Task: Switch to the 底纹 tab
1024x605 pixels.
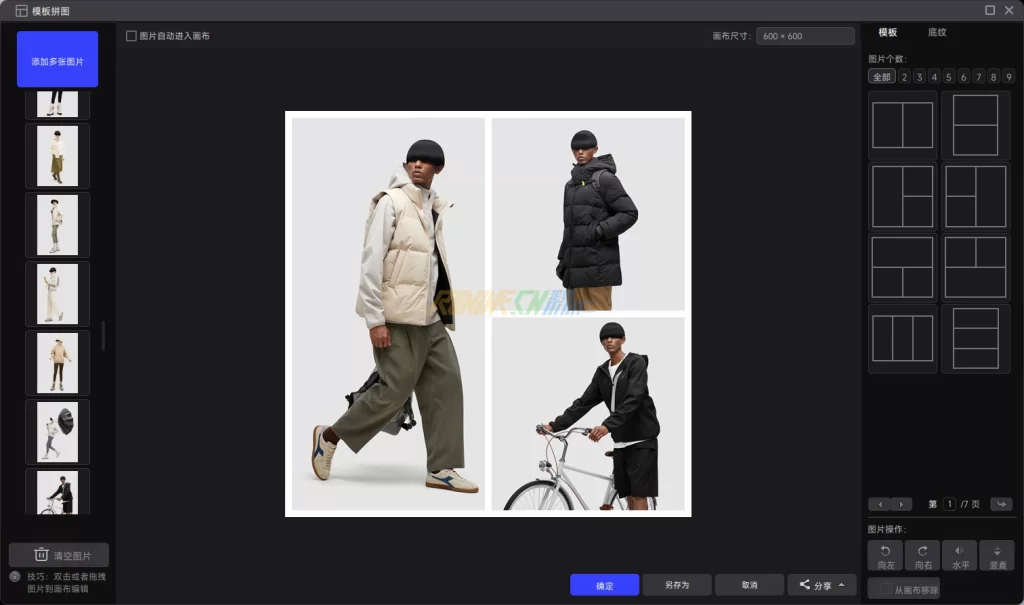Action: (x=937, y=32)
